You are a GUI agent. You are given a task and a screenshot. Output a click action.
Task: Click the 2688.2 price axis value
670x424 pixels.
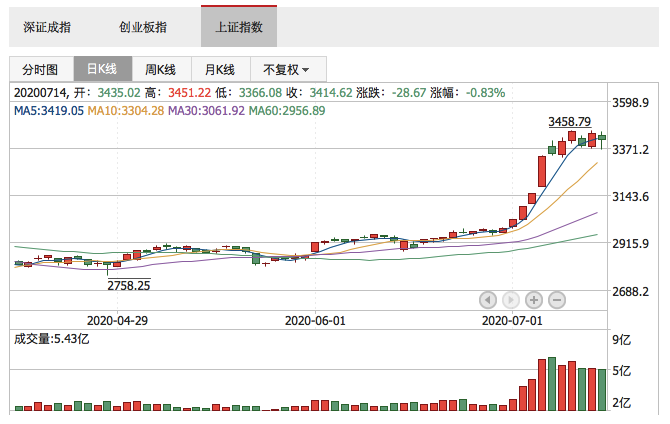click(630, 292)
